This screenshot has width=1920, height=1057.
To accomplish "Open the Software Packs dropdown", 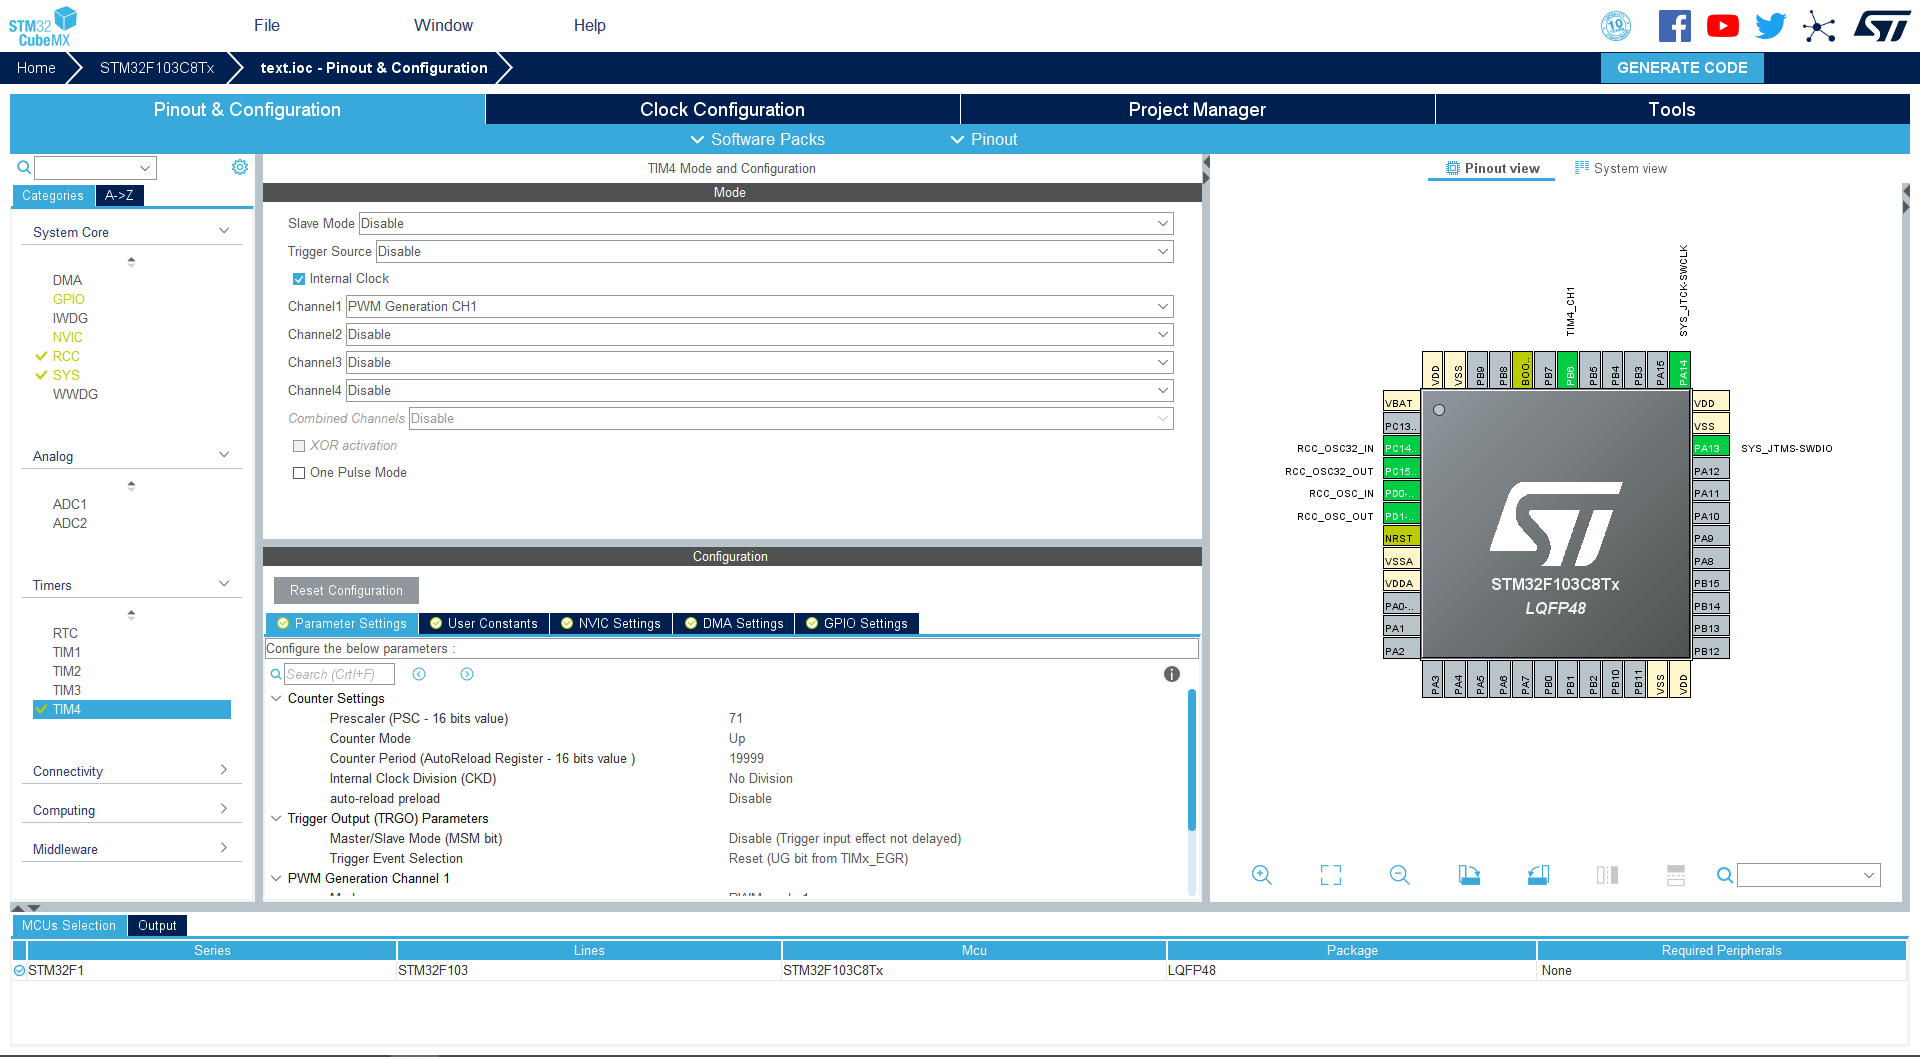I will click(758, 139).
